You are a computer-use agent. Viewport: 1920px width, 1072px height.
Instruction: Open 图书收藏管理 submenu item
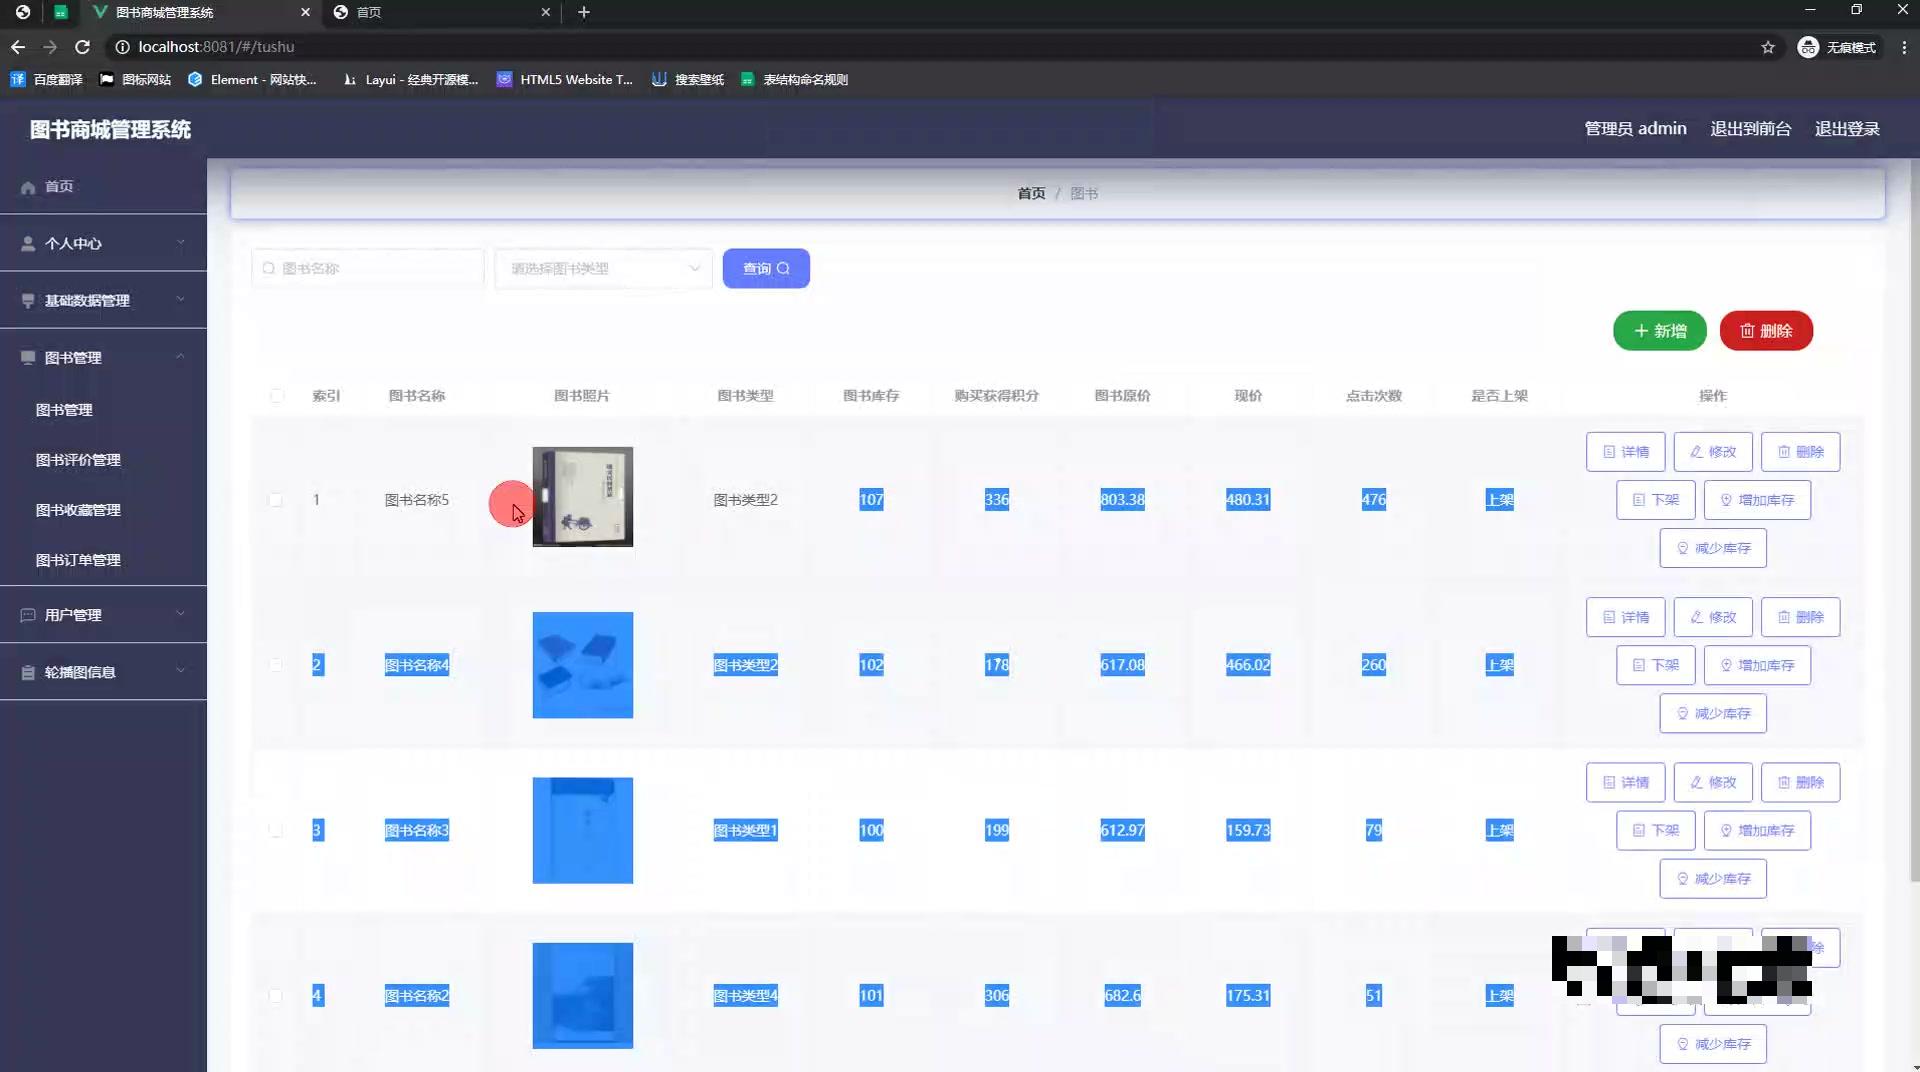[78, 510]
